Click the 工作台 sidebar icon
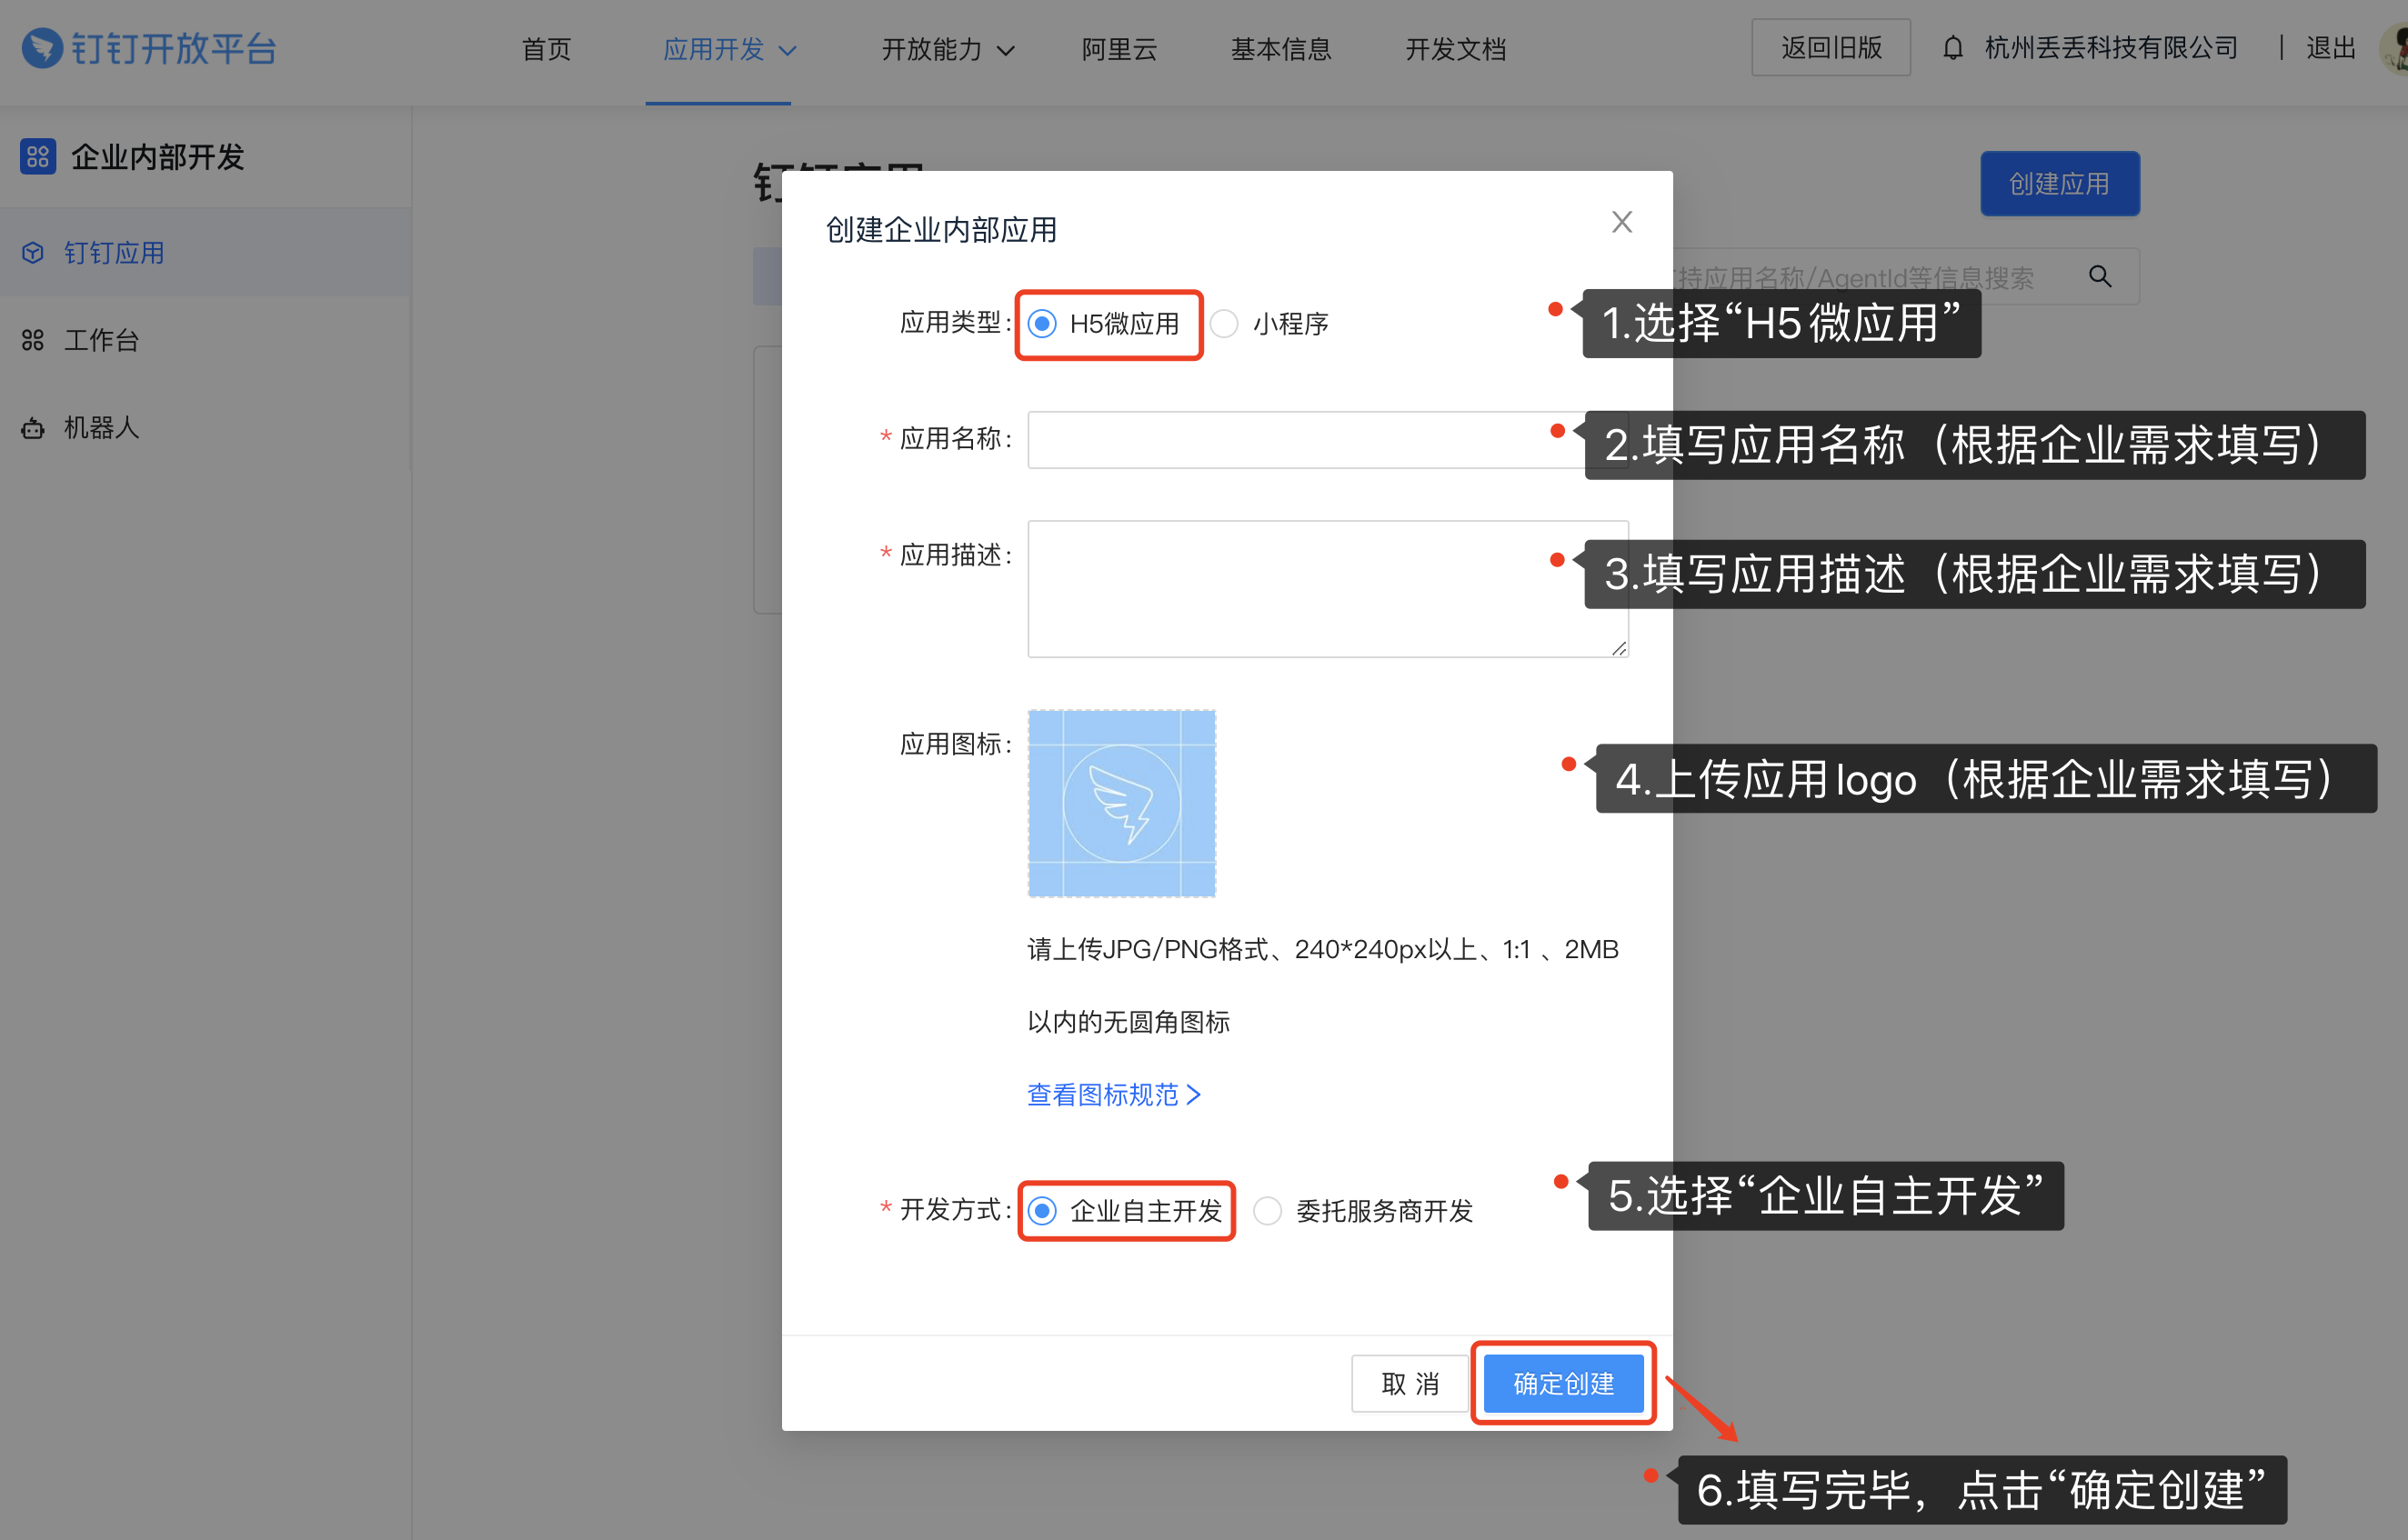Screen dimensions: 2408x1540 pyautogui.click(x=33, y=341)
